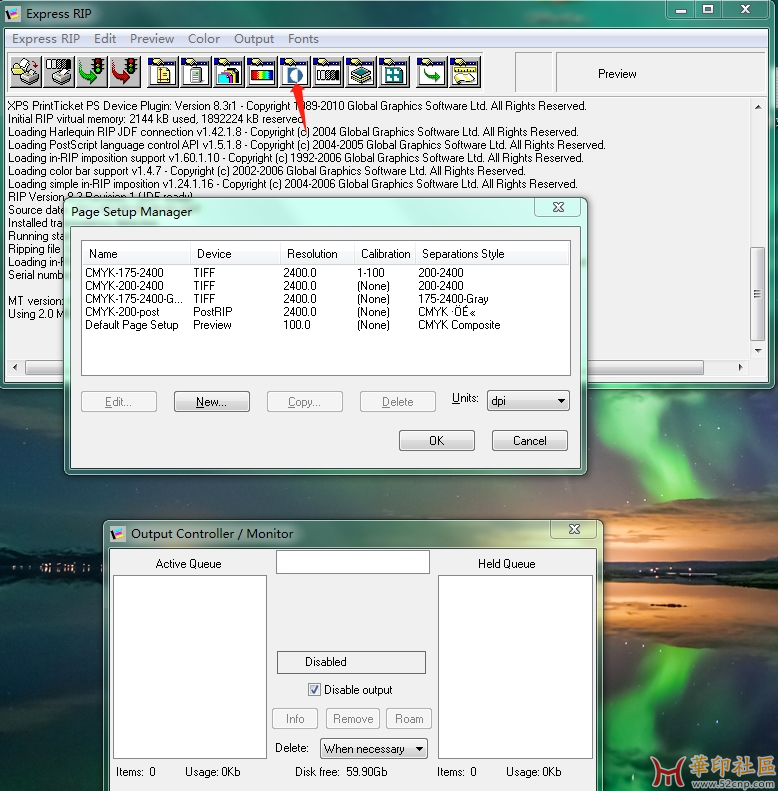Click the log window vertical scrollbar thumb

(x=757, y=294)
